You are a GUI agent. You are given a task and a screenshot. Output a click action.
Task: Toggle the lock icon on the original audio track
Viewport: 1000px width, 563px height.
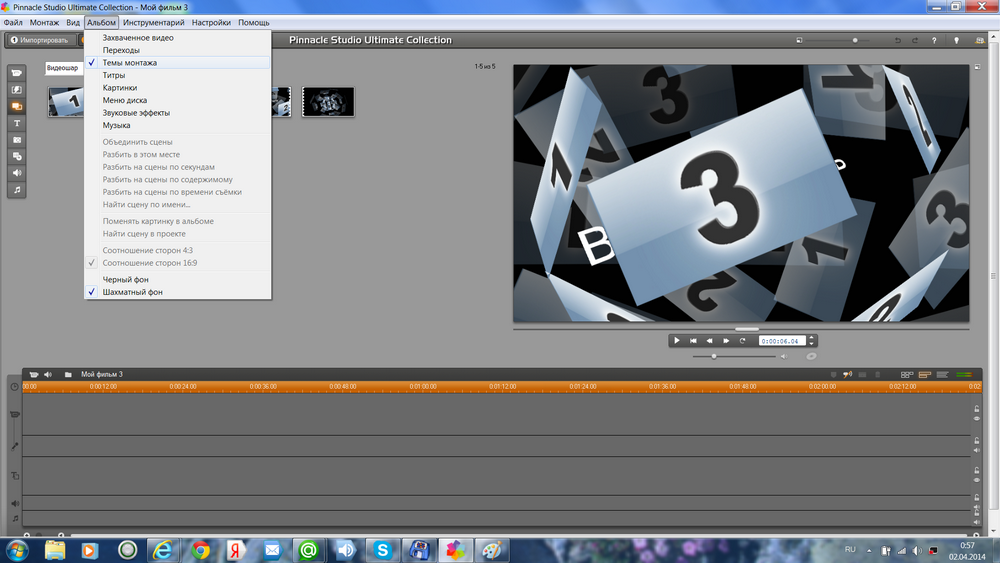click(976, 441)
